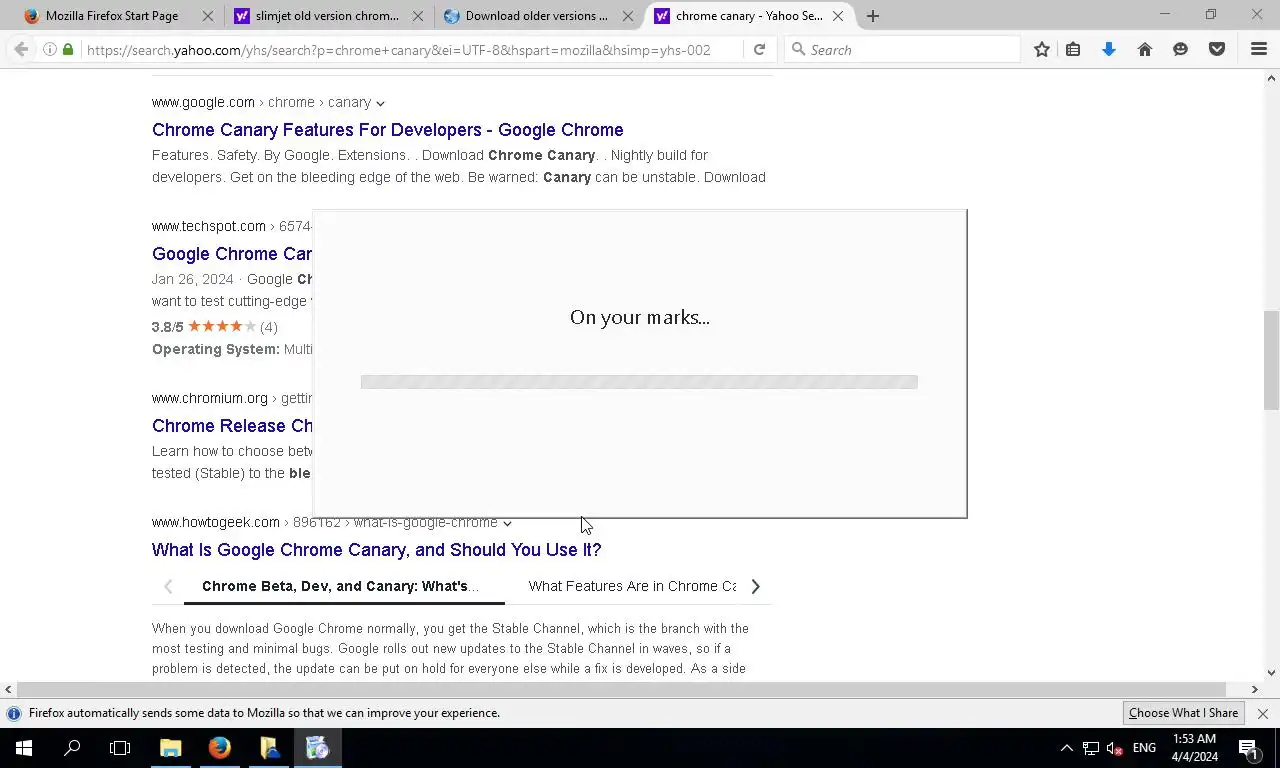Viewport: 1280px width, 768px height.
Task: Click the green padlock security icon
Action: coord(68,49)
